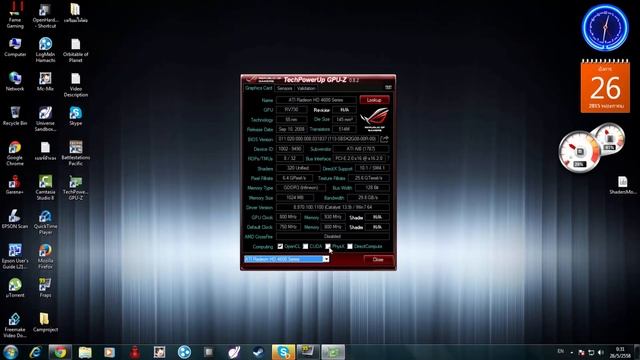The height and width of the screenshot is (360, 640).
Task: Click the clock gadget on desktop
Action: coord(605,27)
